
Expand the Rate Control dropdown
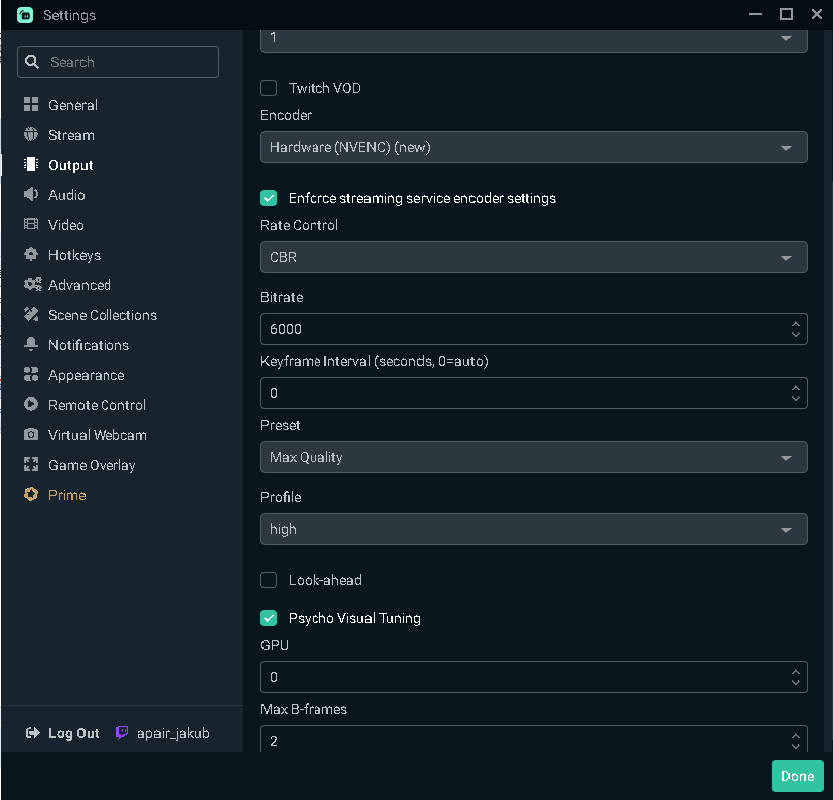pos(533,257)
